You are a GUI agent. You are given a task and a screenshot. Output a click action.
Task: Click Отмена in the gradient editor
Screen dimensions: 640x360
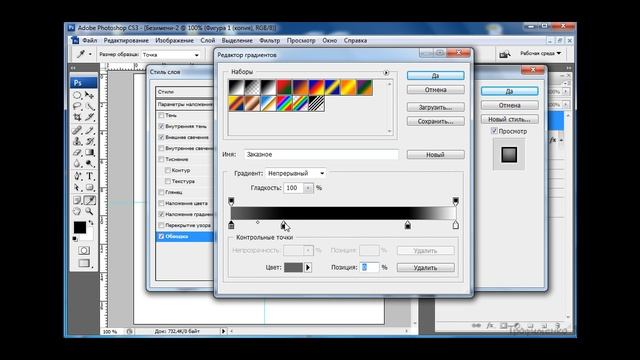point(436,90)
